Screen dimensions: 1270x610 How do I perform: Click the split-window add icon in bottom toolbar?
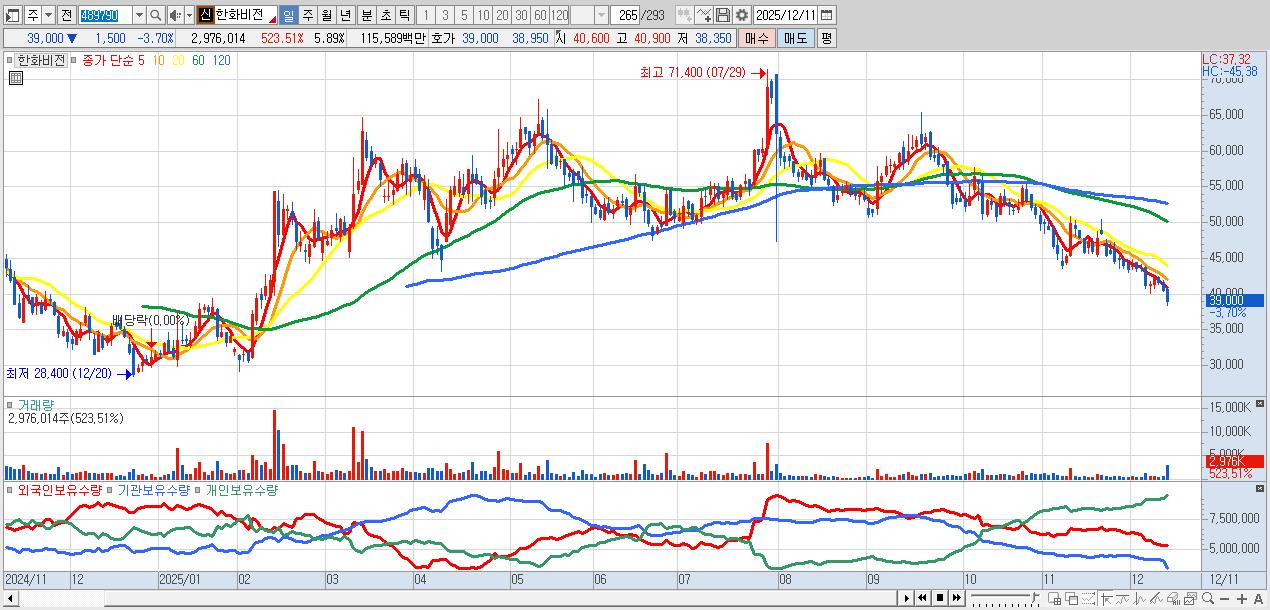(x=1055, y=599)
